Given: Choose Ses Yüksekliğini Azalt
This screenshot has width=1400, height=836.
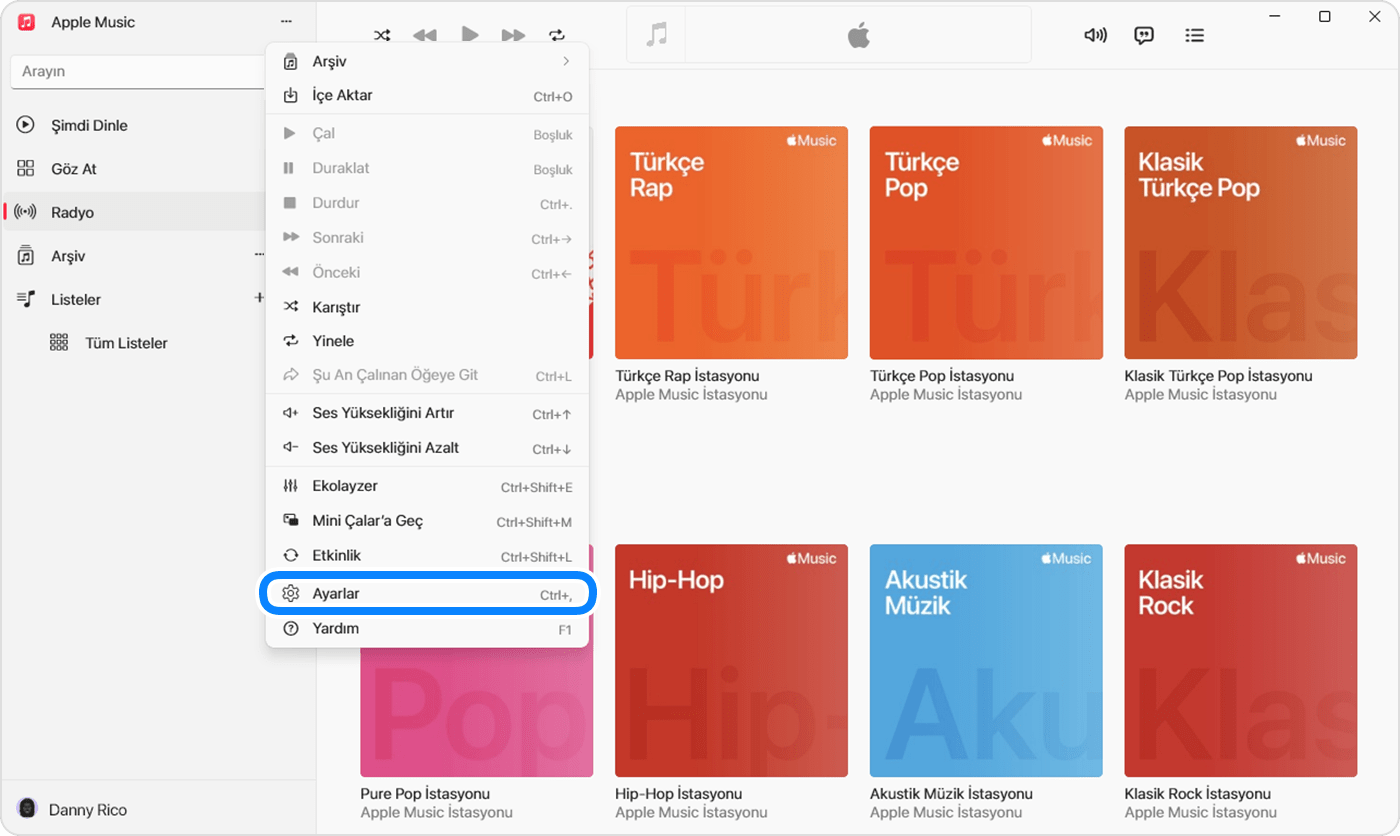Looking at the screenshot, I should (x=428, y=448).
